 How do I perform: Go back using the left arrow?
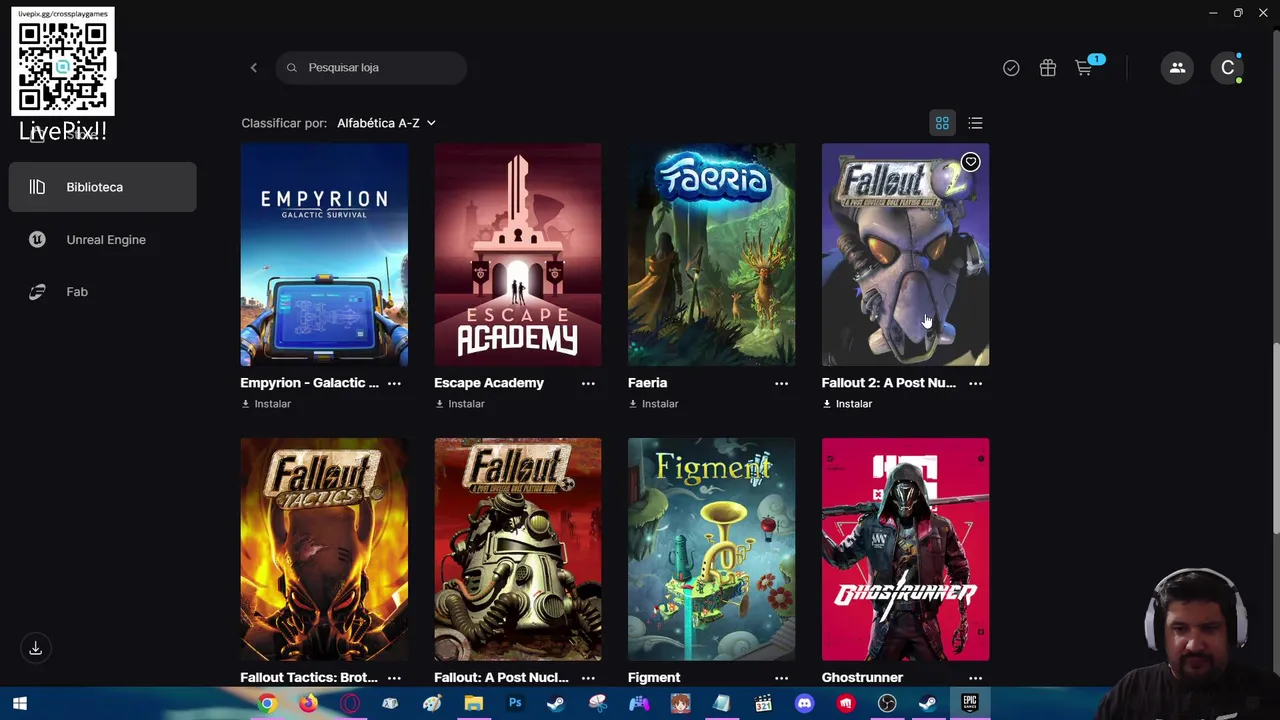[x=254, y=68]
